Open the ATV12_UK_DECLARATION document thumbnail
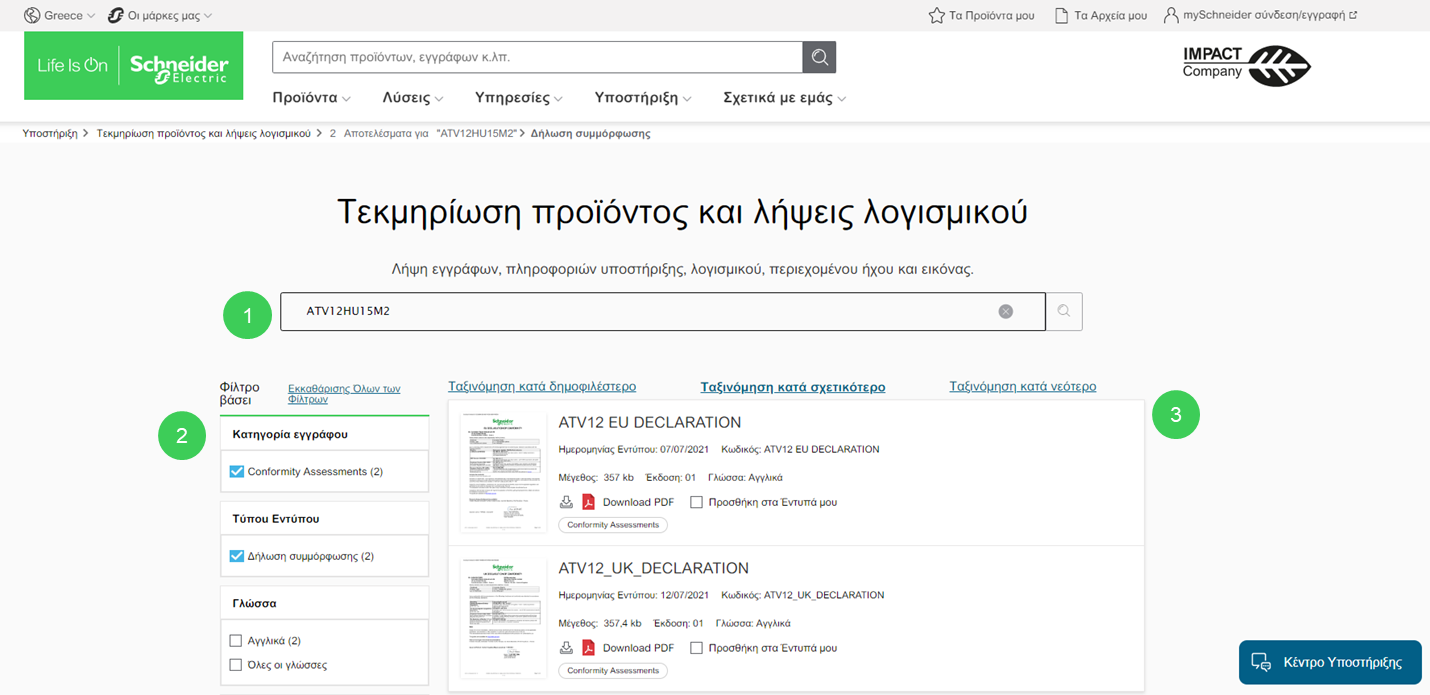Viewport: 1430px width, 695px height. tap(503, 617)
